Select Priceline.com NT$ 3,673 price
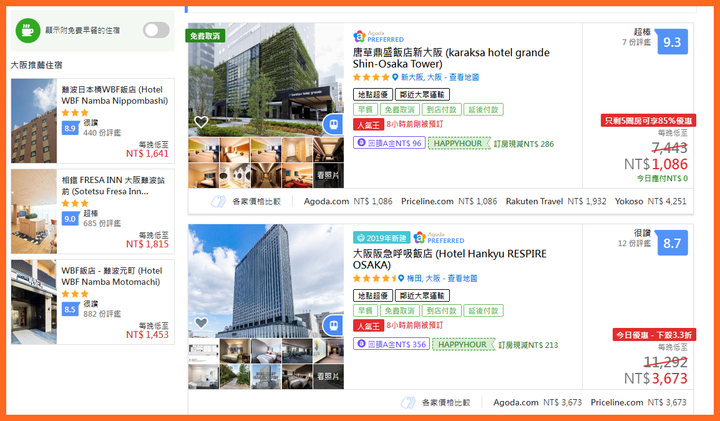 click(x=639, y=402)
